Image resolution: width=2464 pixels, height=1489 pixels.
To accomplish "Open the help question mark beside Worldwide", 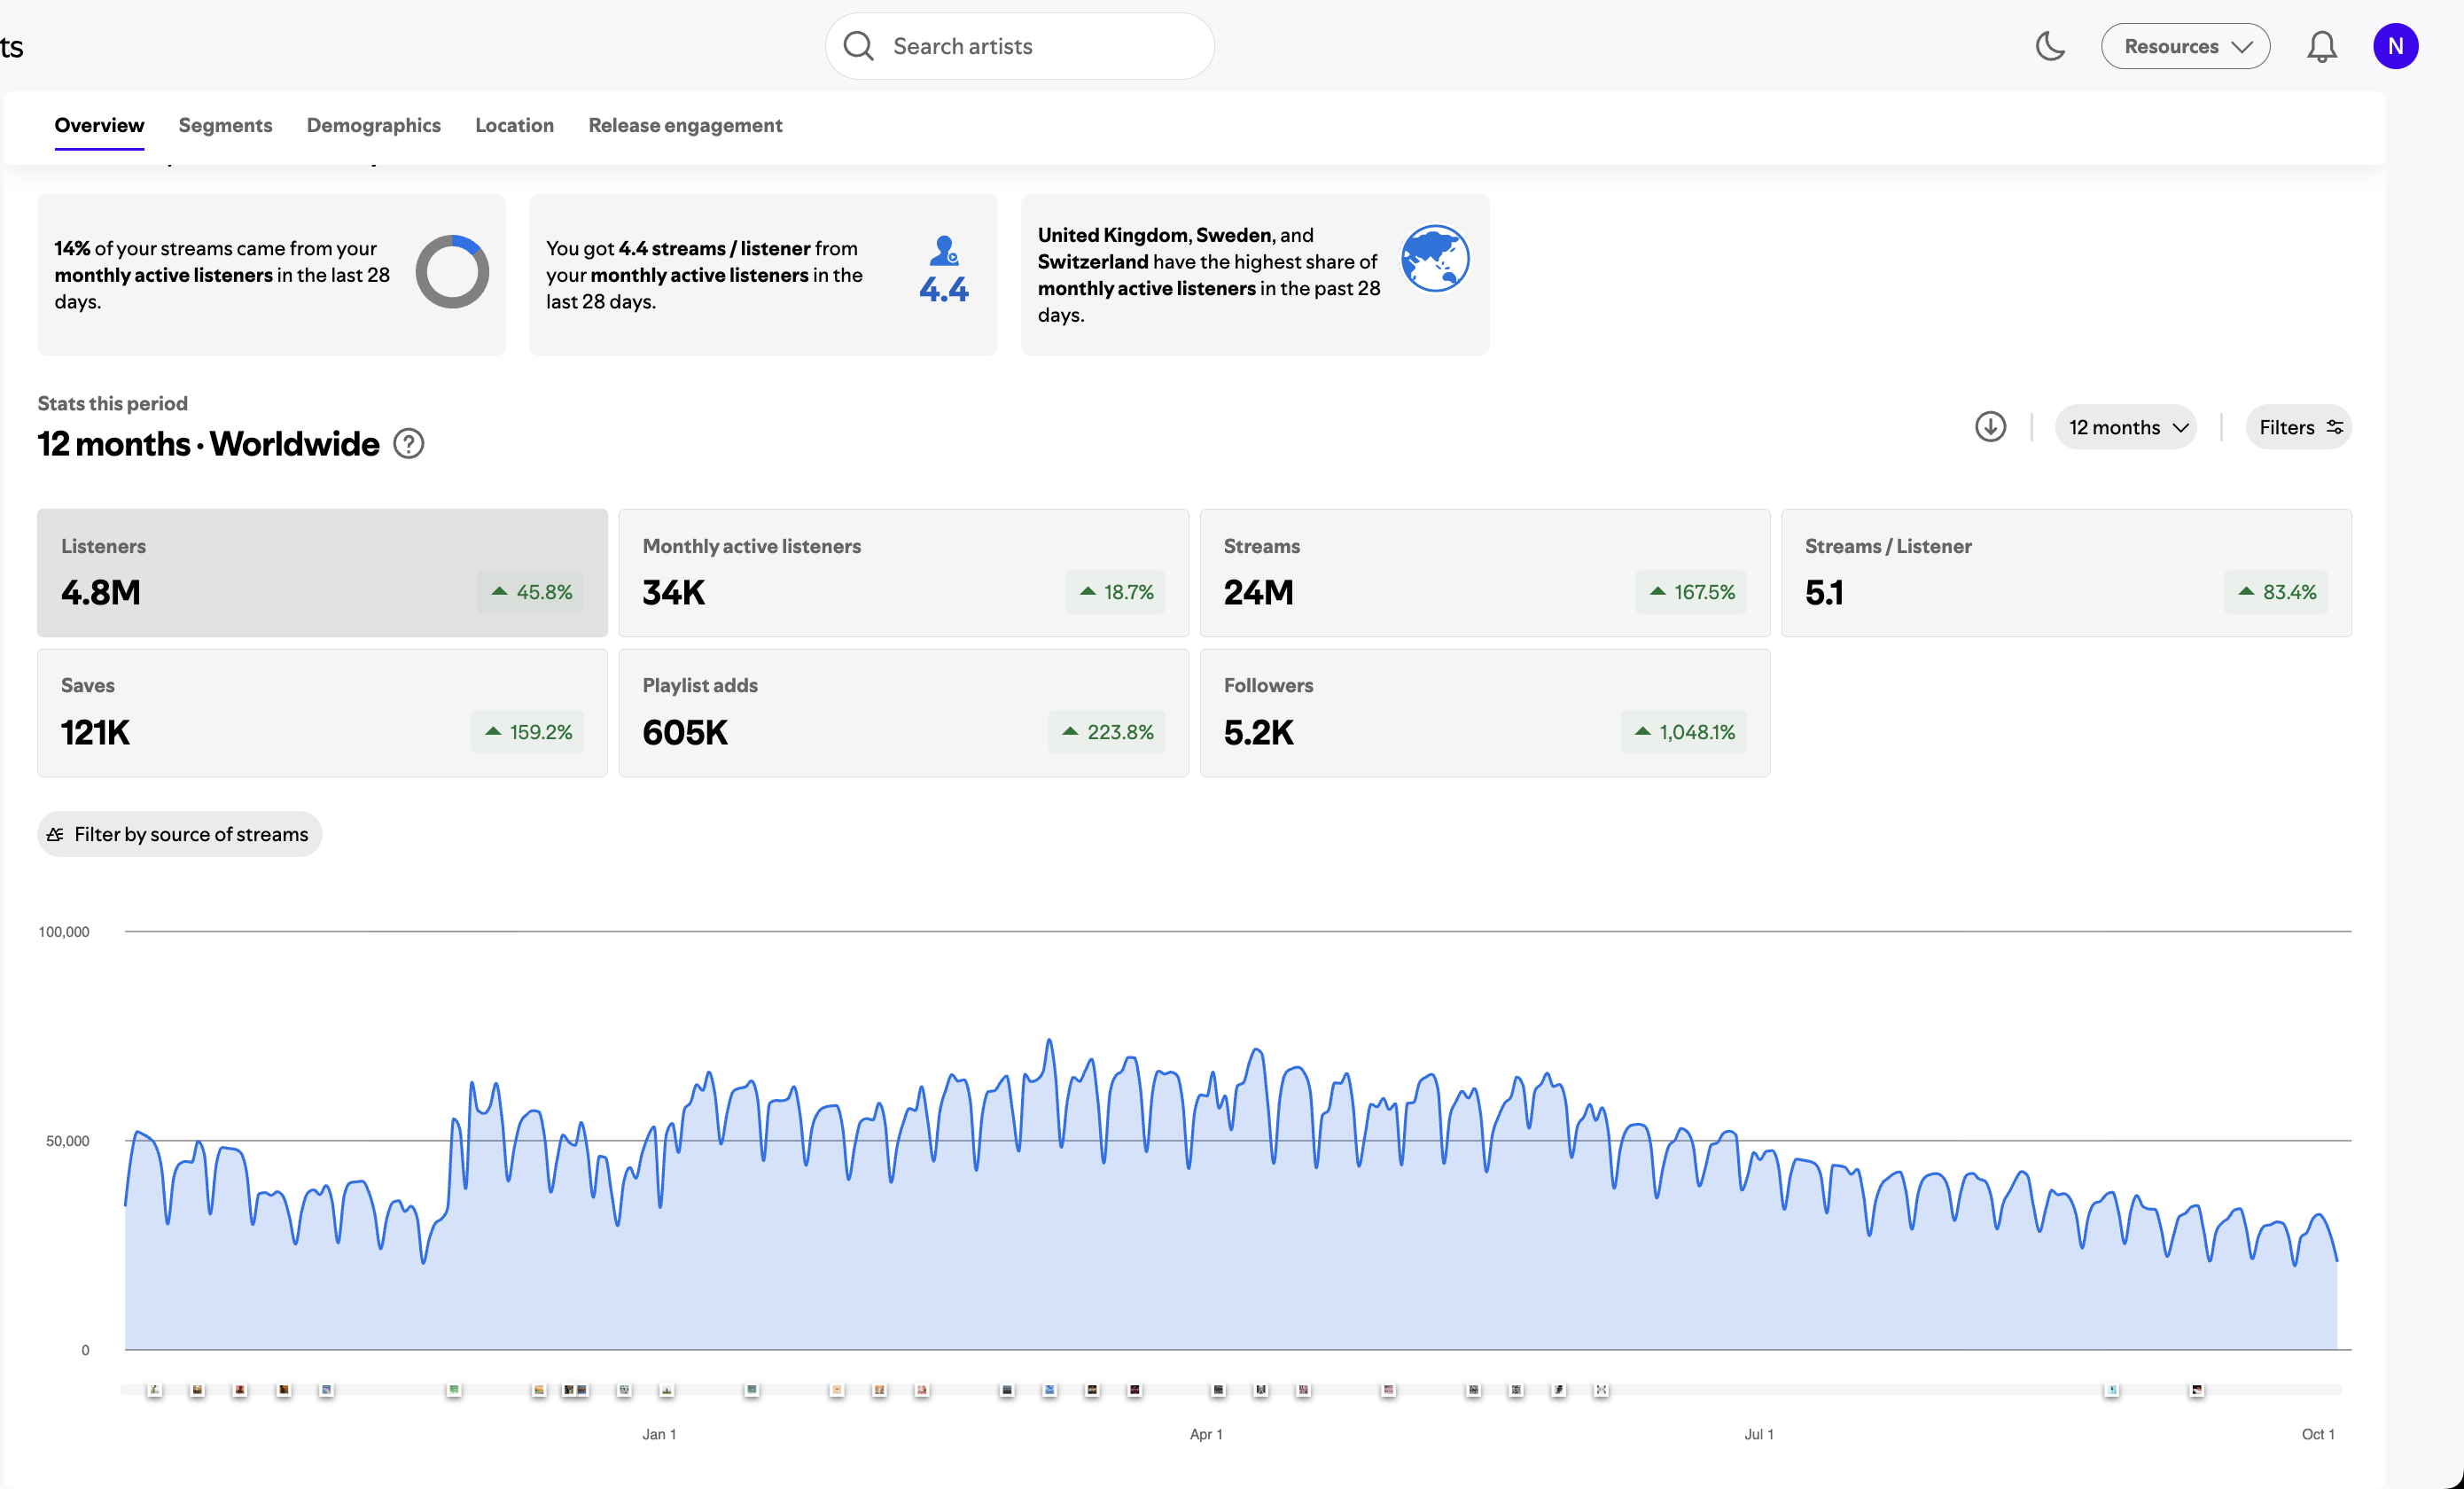I will click(x=408, y=443).
